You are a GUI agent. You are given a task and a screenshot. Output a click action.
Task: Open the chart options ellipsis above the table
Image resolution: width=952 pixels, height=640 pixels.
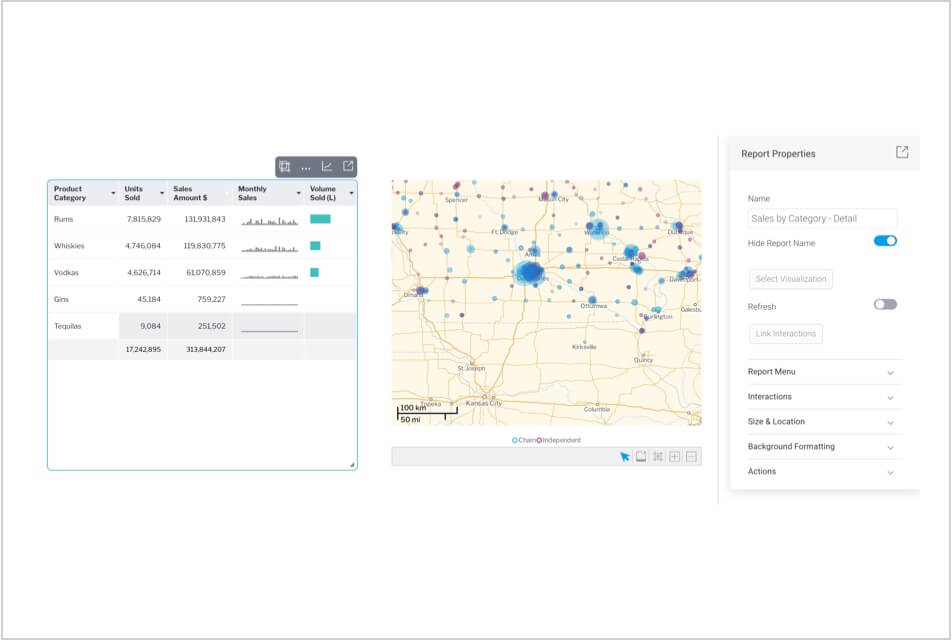pos(305,166)
